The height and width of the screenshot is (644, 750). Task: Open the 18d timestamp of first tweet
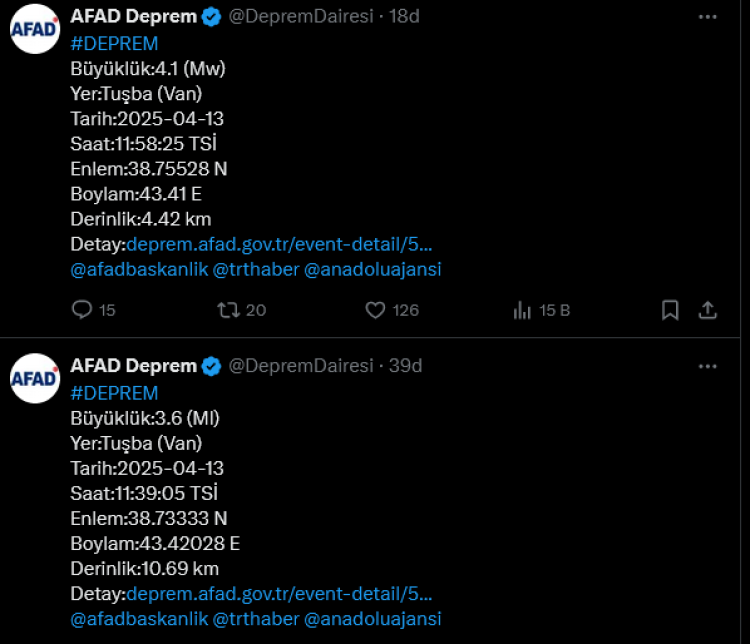coord(404,17)
